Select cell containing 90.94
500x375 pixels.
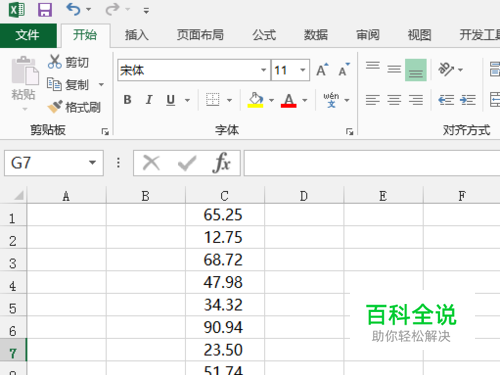click(225, 327)
